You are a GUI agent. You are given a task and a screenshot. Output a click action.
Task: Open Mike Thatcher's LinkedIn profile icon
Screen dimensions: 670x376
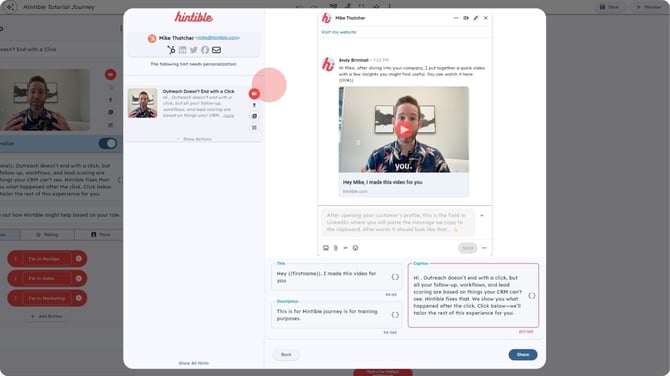point(182,50)
